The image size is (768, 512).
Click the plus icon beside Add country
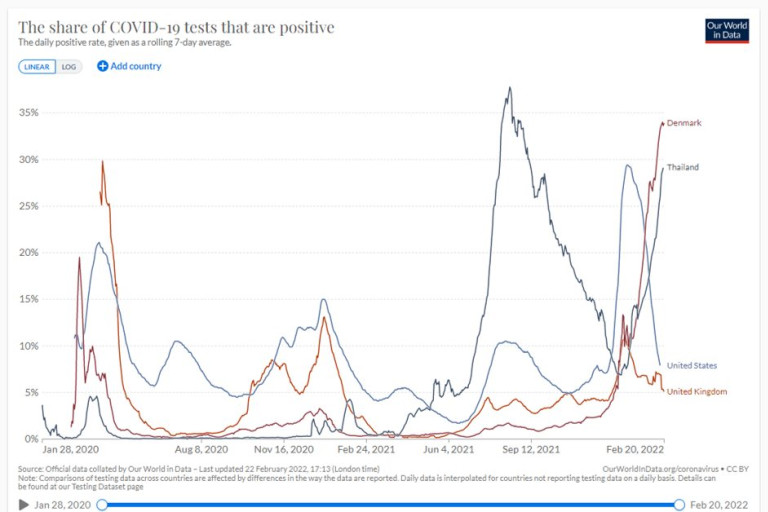point(103,66)
